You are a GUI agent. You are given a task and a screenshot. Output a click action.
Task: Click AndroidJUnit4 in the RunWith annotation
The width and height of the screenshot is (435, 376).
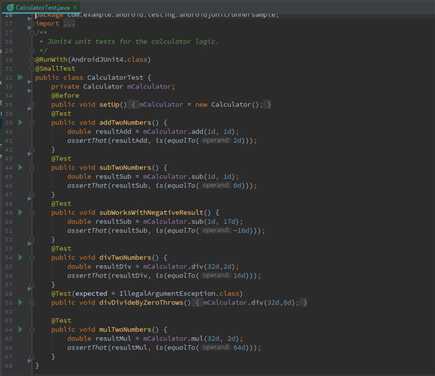[98, 60]
